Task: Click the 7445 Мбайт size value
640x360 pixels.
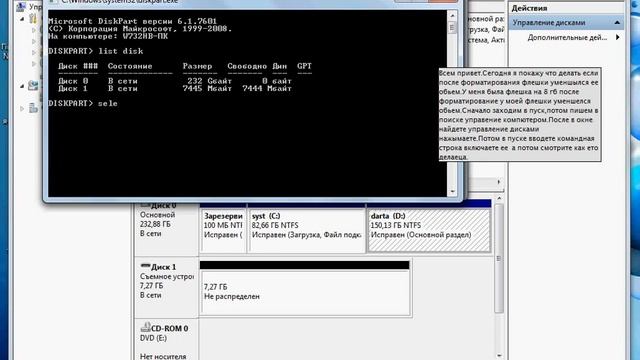Action: click(207, 89)
